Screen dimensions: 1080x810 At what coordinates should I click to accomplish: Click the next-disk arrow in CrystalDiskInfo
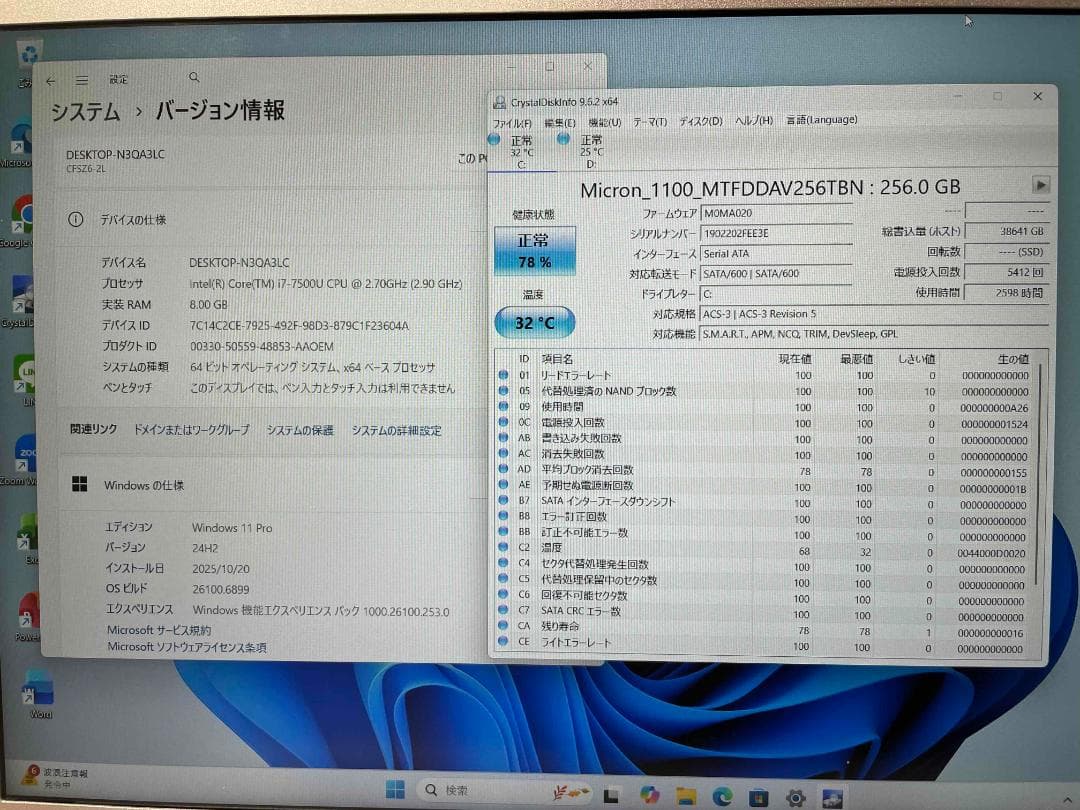pyautogui.click(x=1040, y=185)
